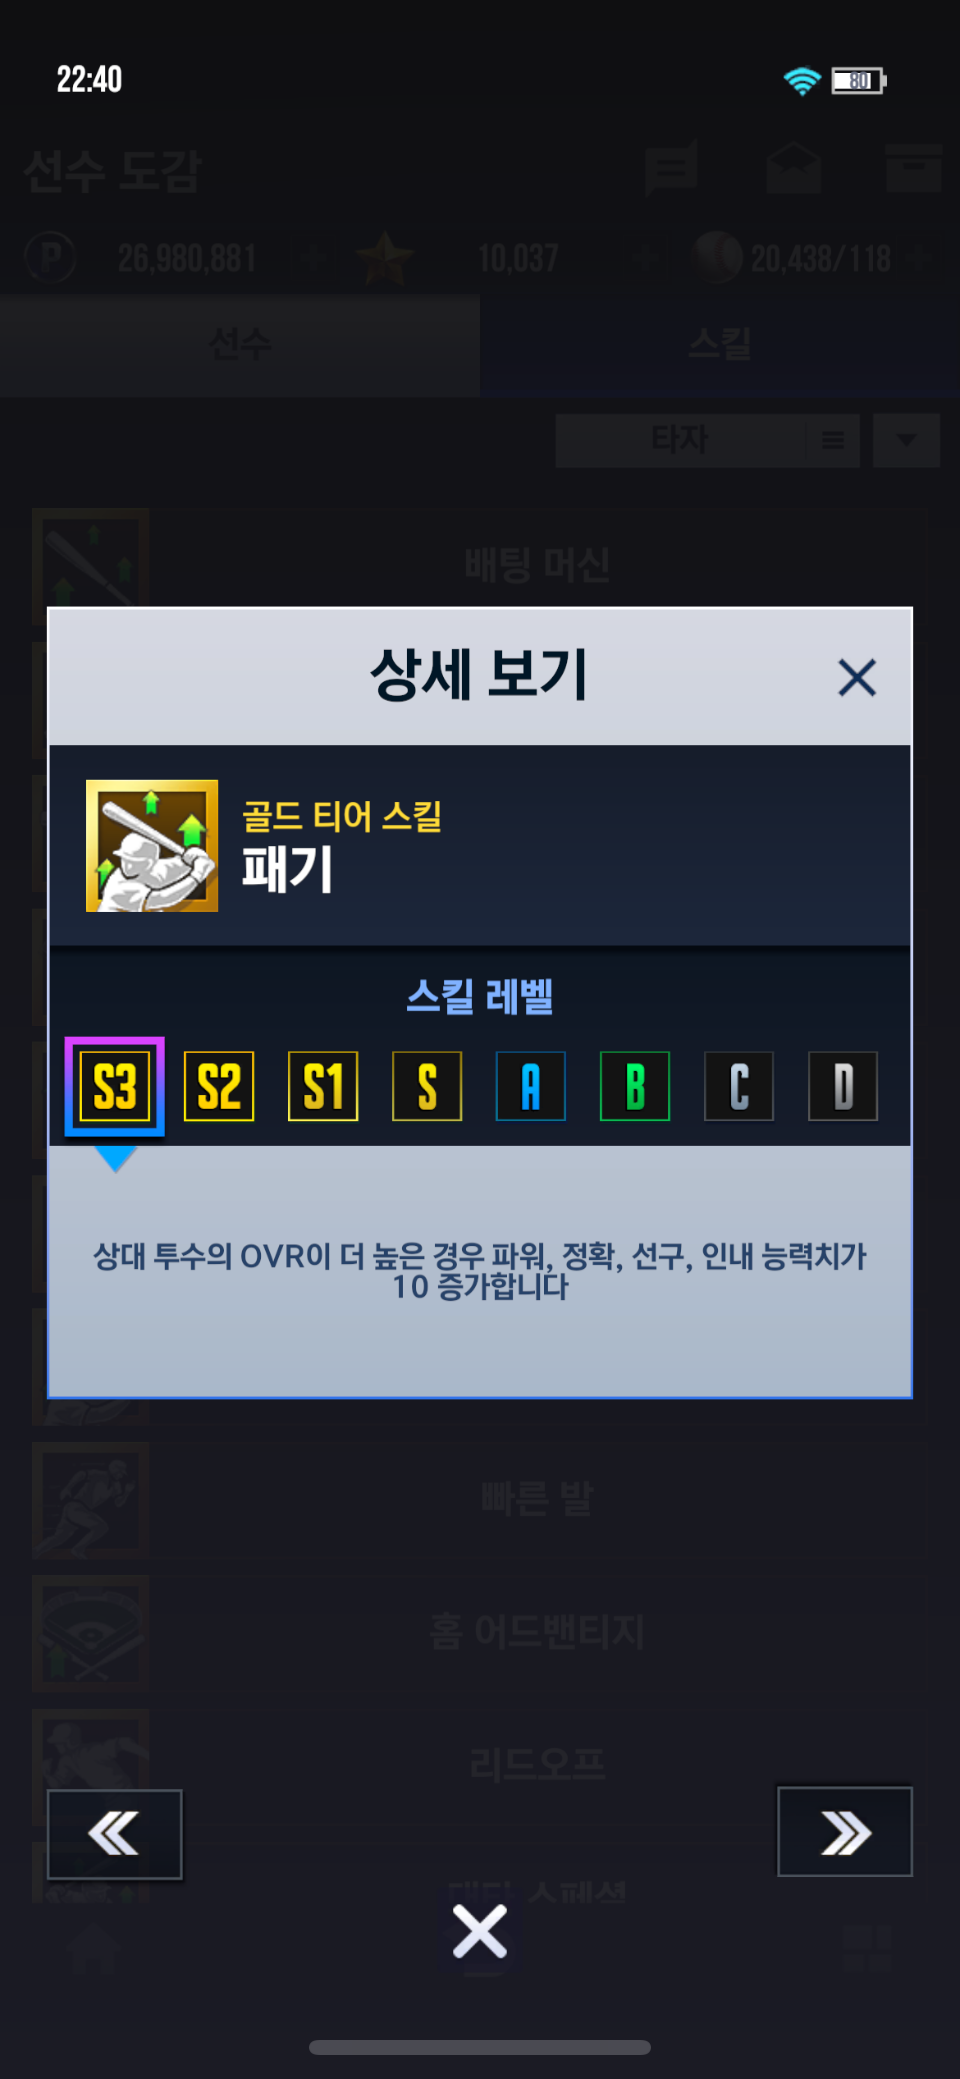Choose the S skill level icon
This screenshot has height=2079, width=960.
(427, 1086)
